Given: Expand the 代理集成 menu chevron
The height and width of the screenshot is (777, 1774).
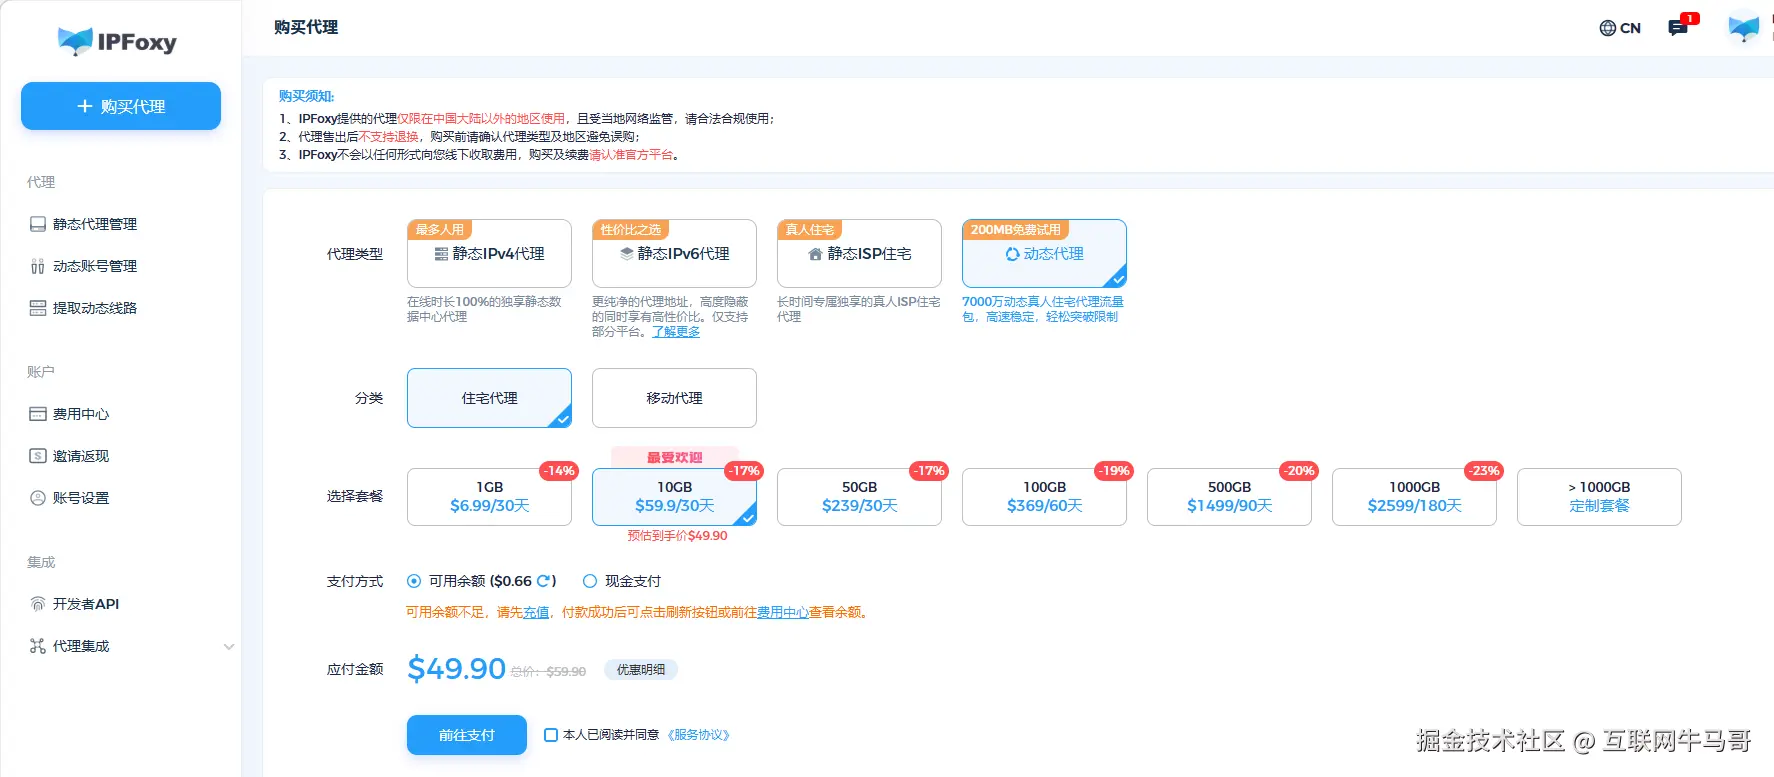Looking at the screenshot, I should coord(229,646).
